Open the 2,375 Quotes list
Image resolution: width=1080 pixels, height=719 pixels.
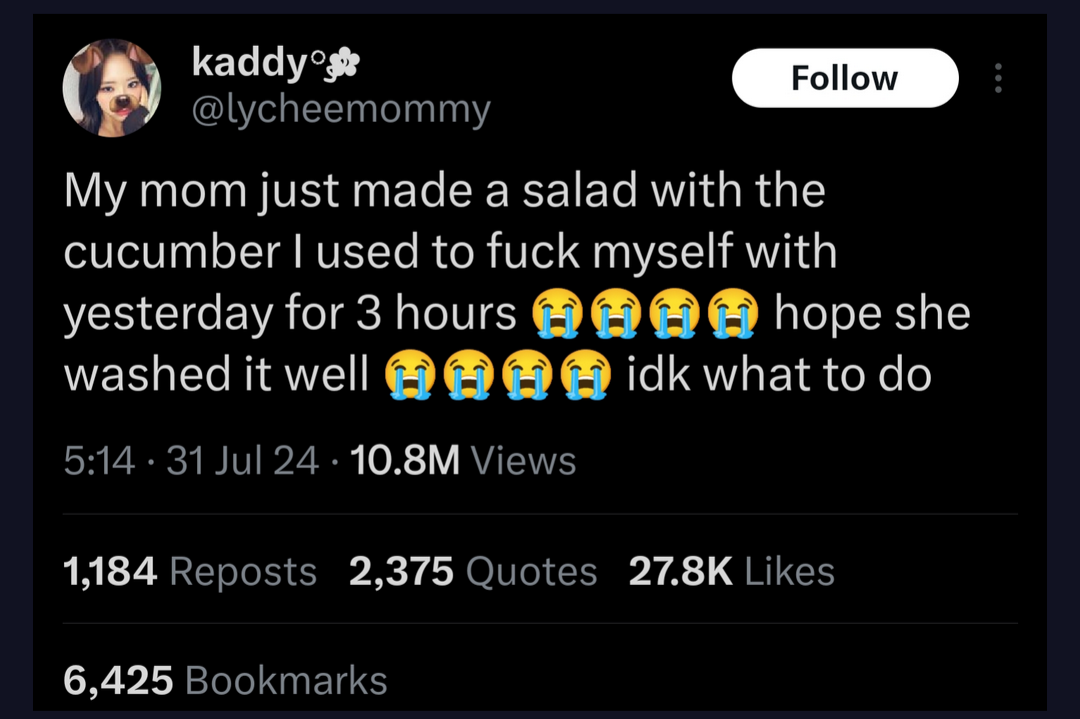click(473, 572)
